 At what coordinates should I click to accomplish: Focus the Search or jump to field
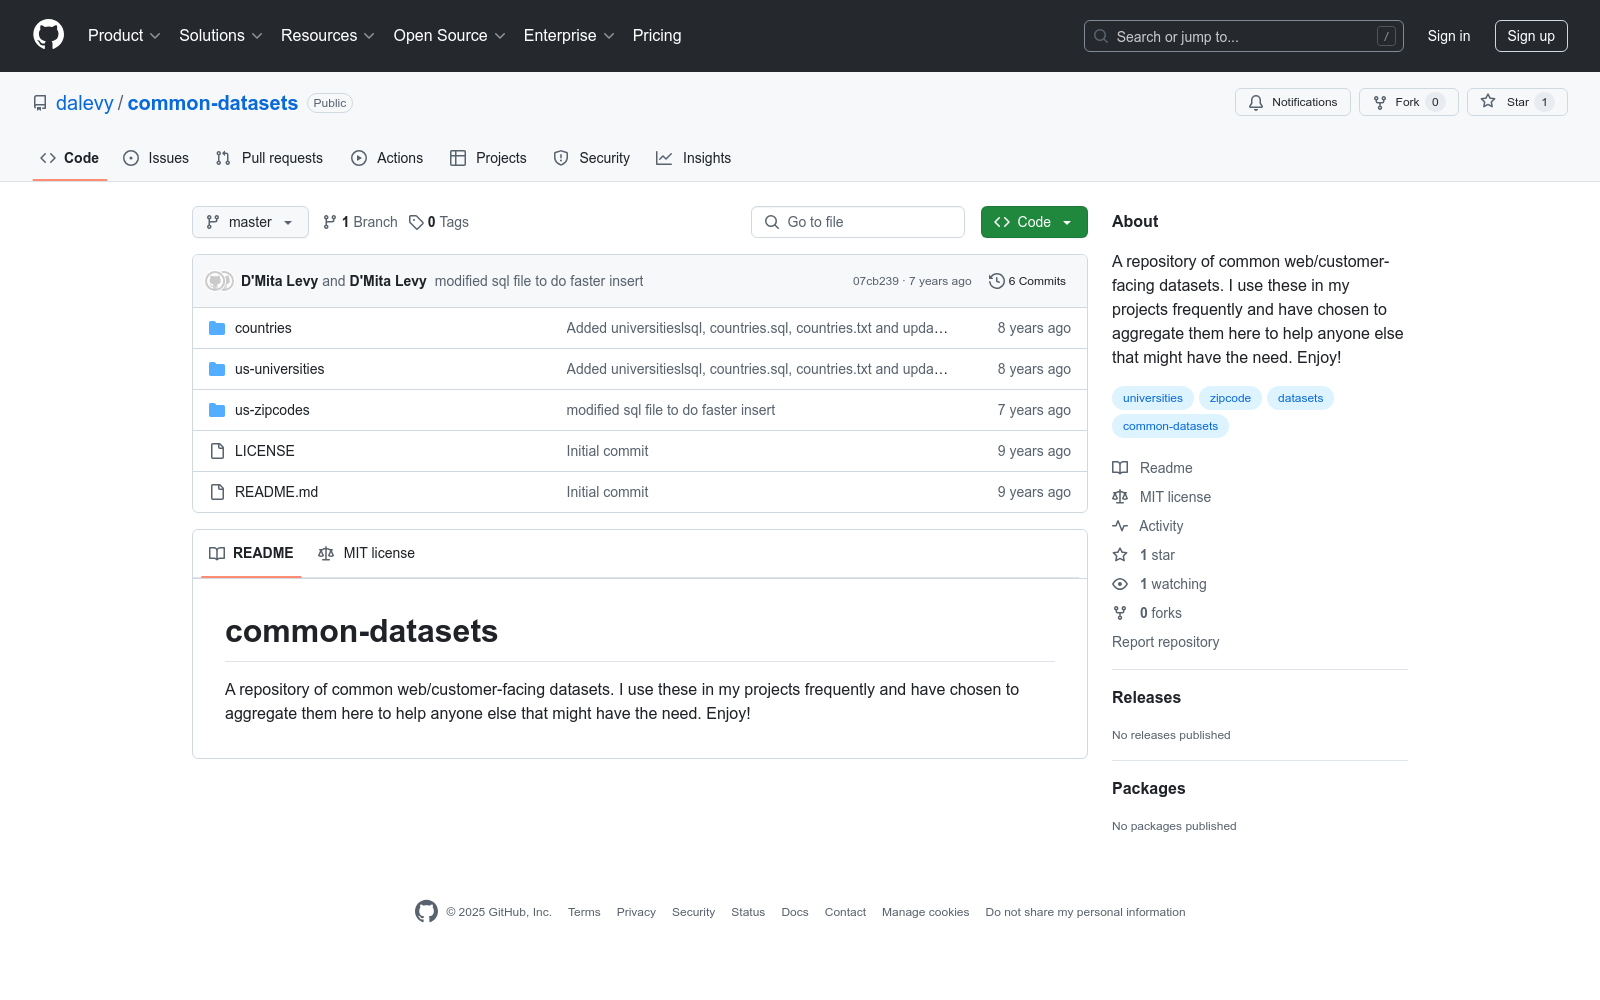1244,36
